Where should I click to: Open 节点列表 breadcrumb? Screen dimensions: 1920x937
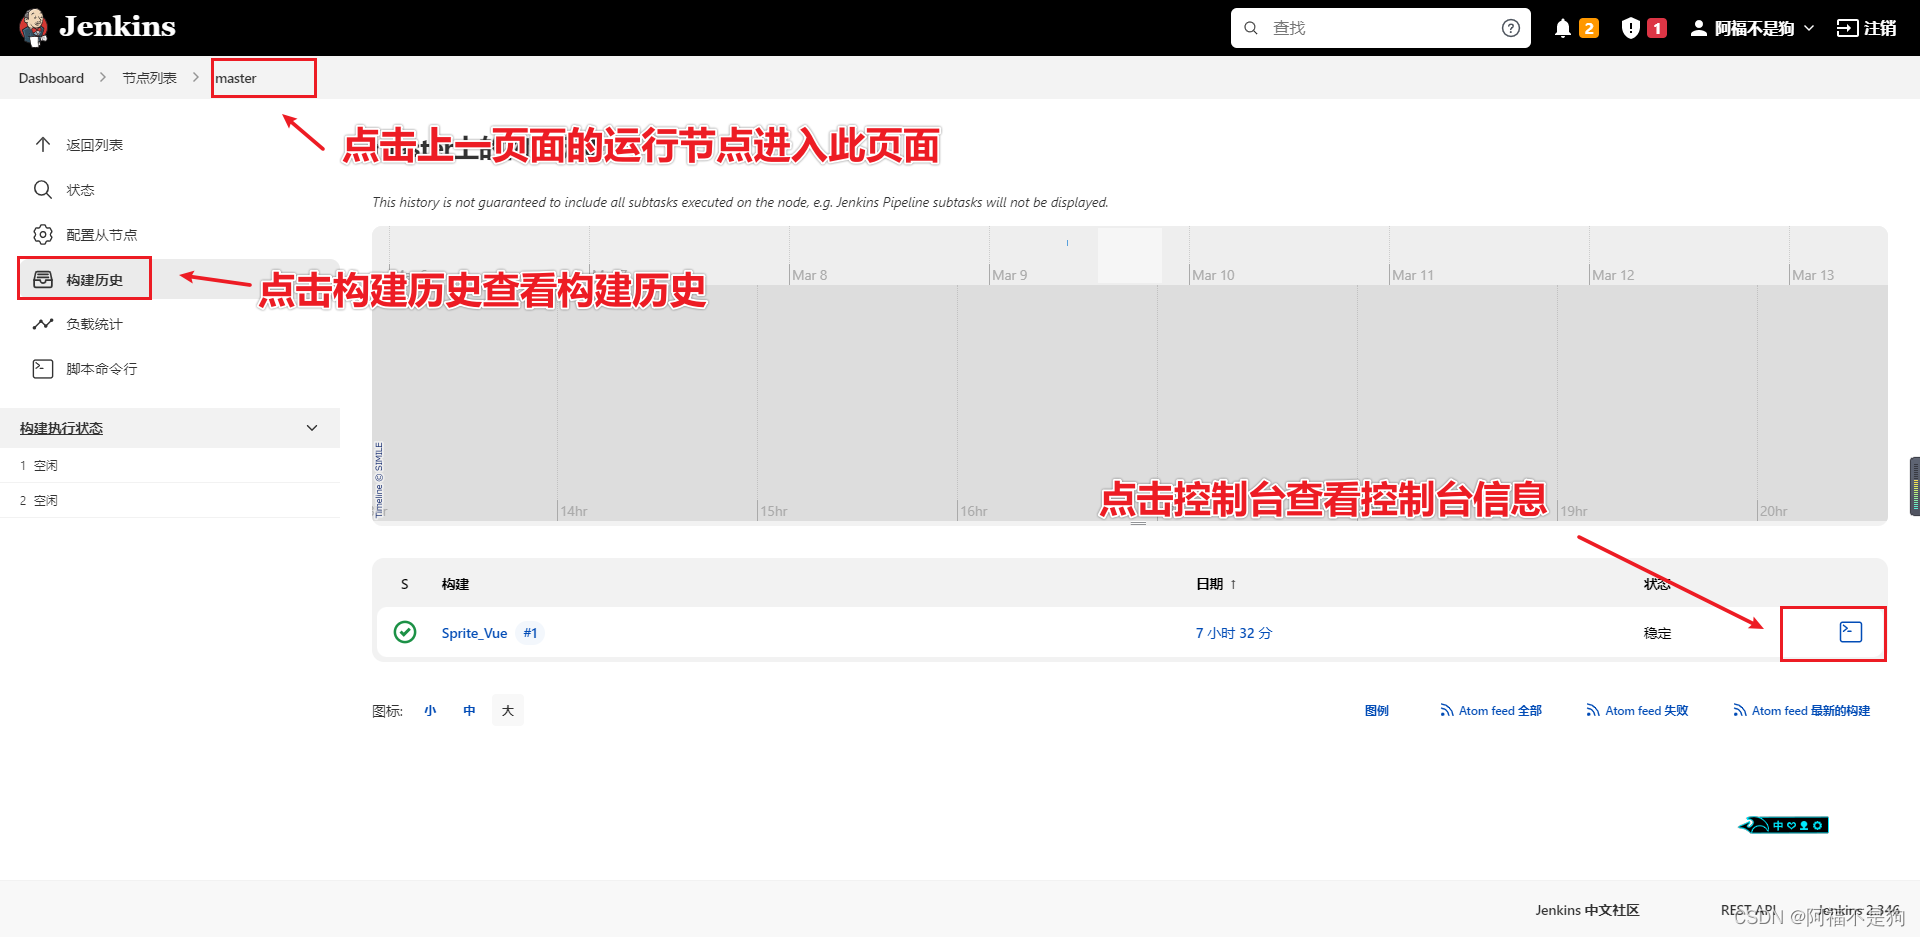coord(149,78)
